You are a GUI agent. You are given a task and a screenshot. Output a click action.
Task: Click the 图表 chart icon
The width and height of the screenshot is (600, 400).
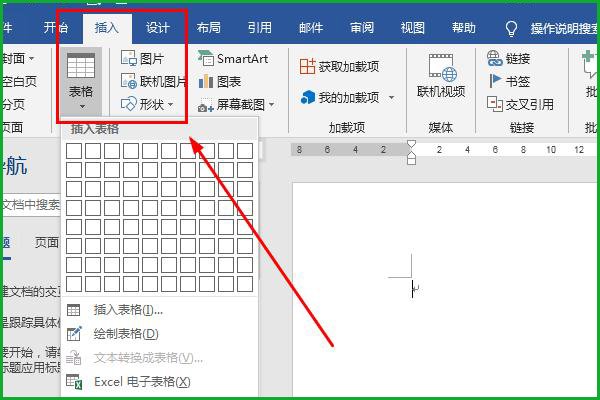click(206, 82)
